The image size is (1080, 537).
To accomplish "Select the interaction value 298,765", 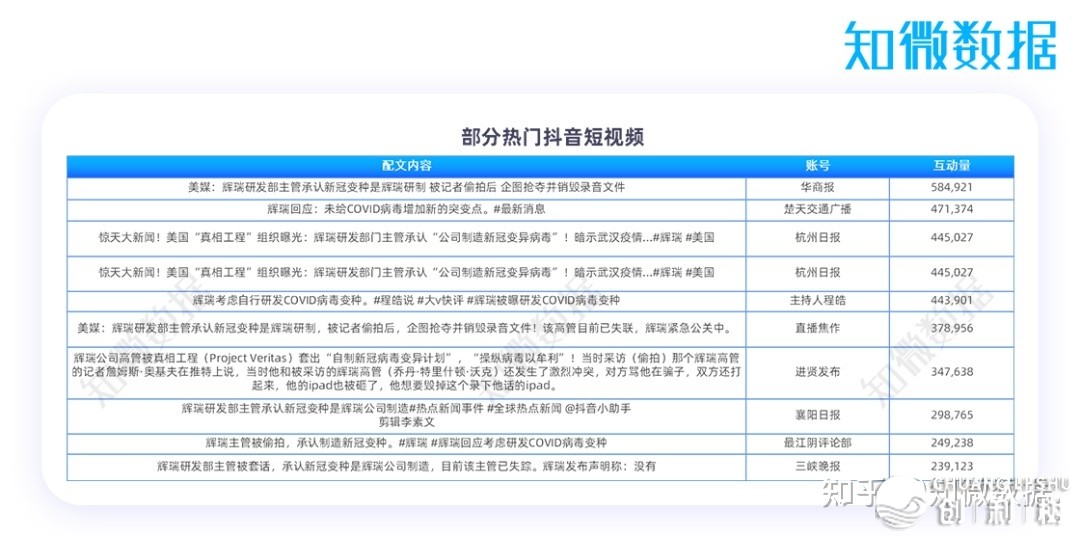I will coord(951,415).
